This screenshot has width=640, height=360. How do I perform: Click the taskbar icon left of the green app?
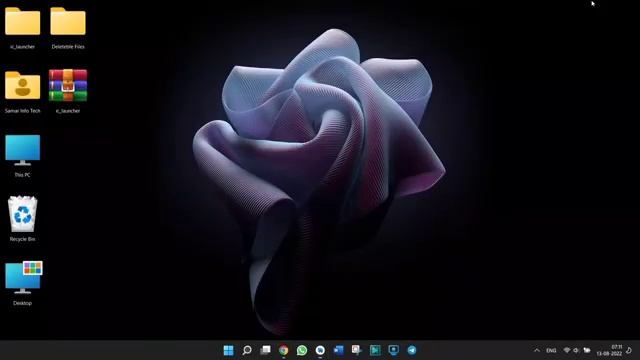357,350
